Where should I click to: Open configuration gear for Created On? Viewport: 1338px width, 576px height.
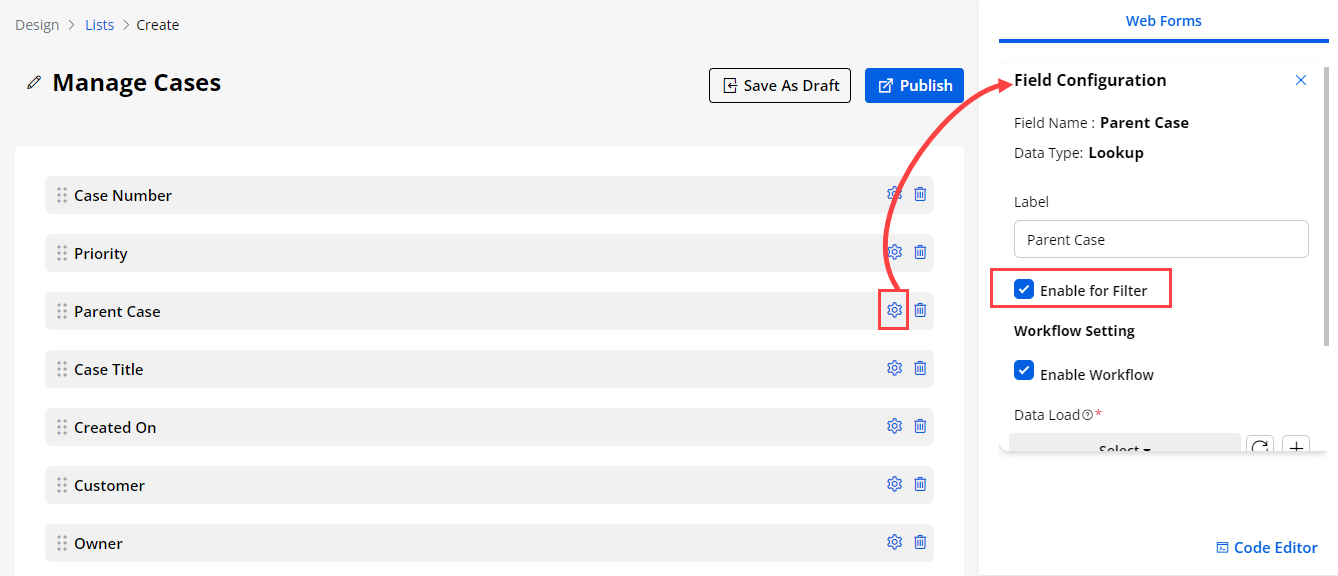click(x=894, y=426)
